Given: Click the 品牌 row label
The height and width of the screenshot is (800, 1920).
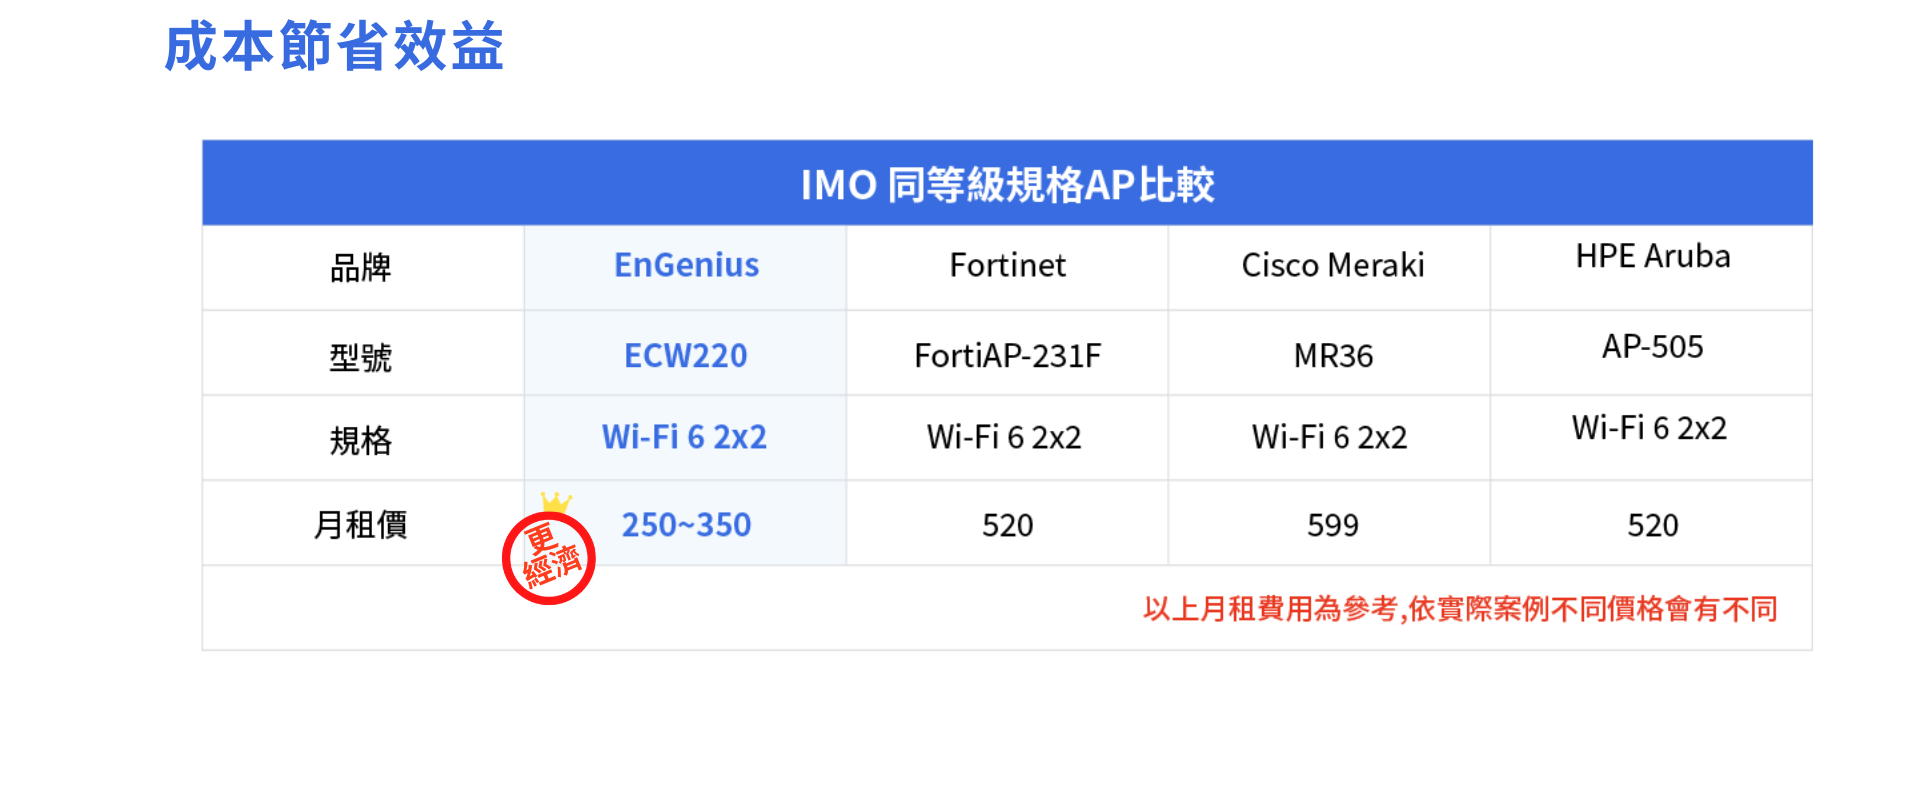Looking at the screenshot, I should pyautogui.click(x=361, y=268).
